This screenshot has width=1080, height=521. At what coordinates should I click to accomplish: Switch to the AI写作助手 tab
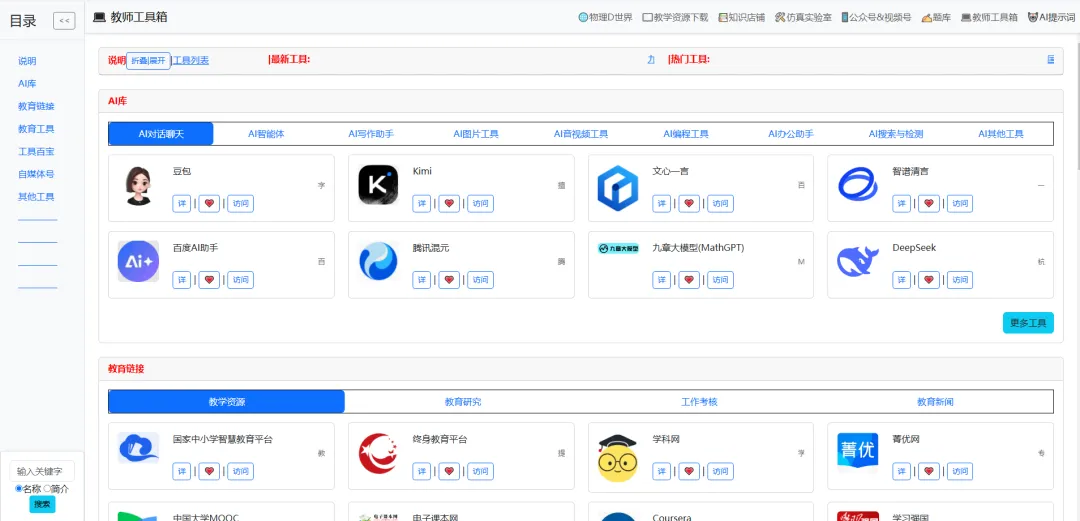pos(371,134)
